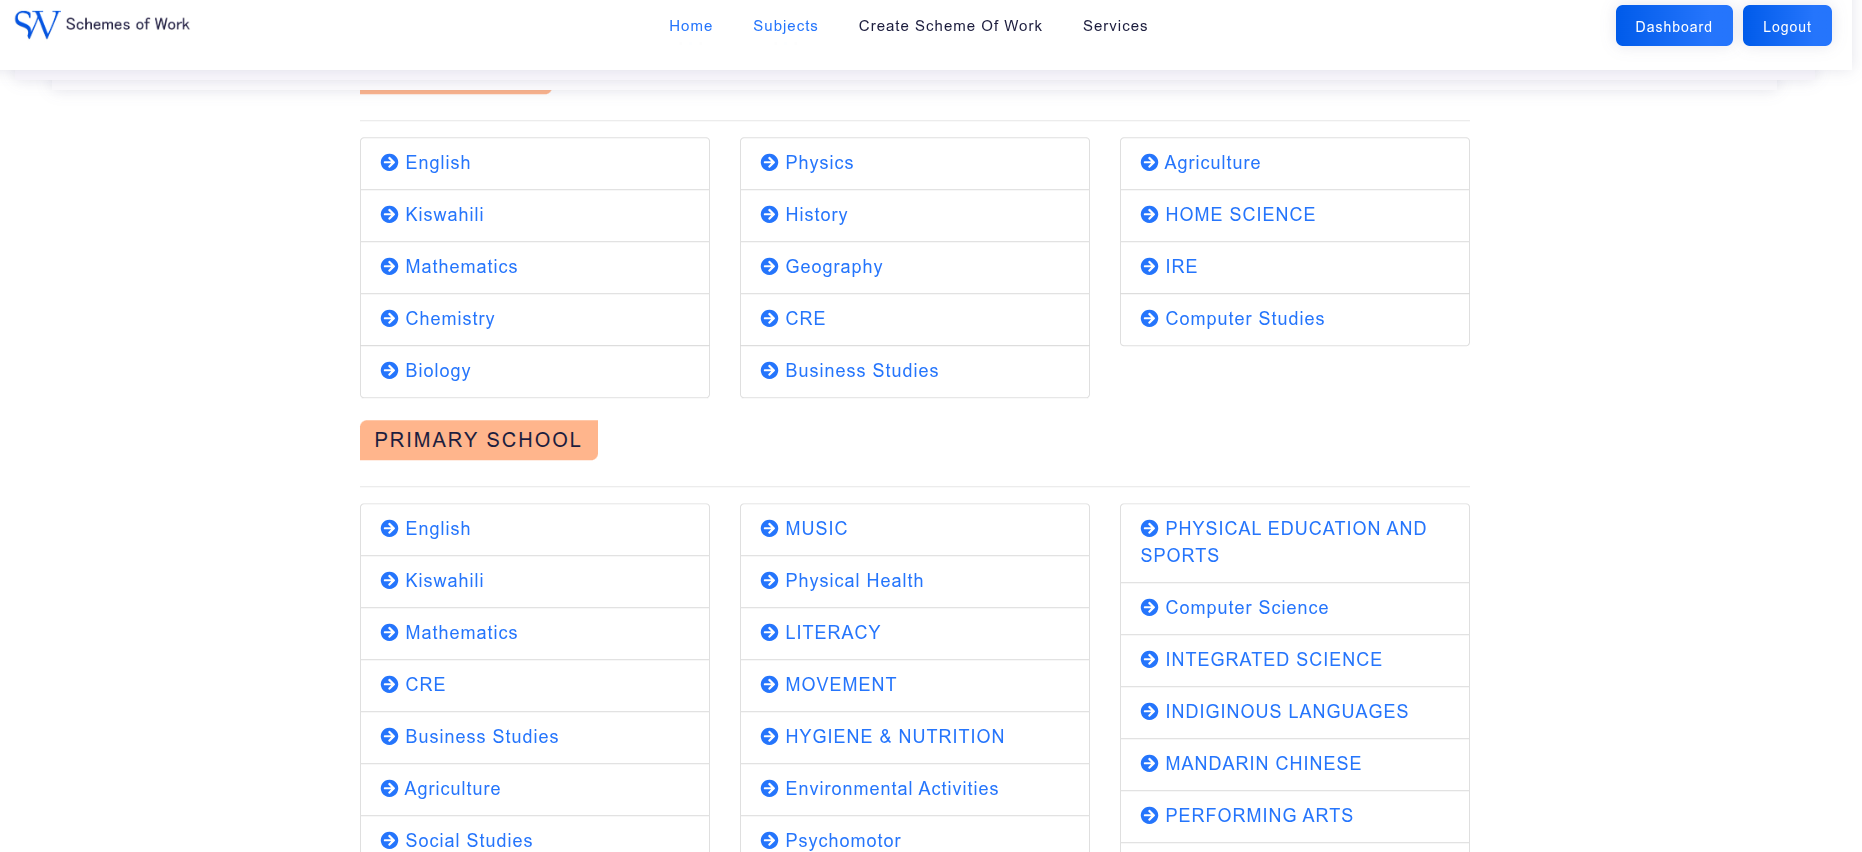Click arrow icon next to MANDARIN CHINESE

[1149, 764]
